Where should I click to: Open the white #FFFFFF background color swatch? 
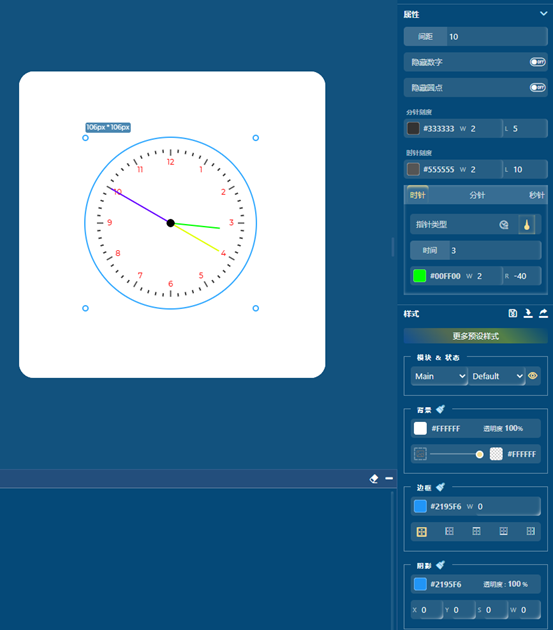420,428
